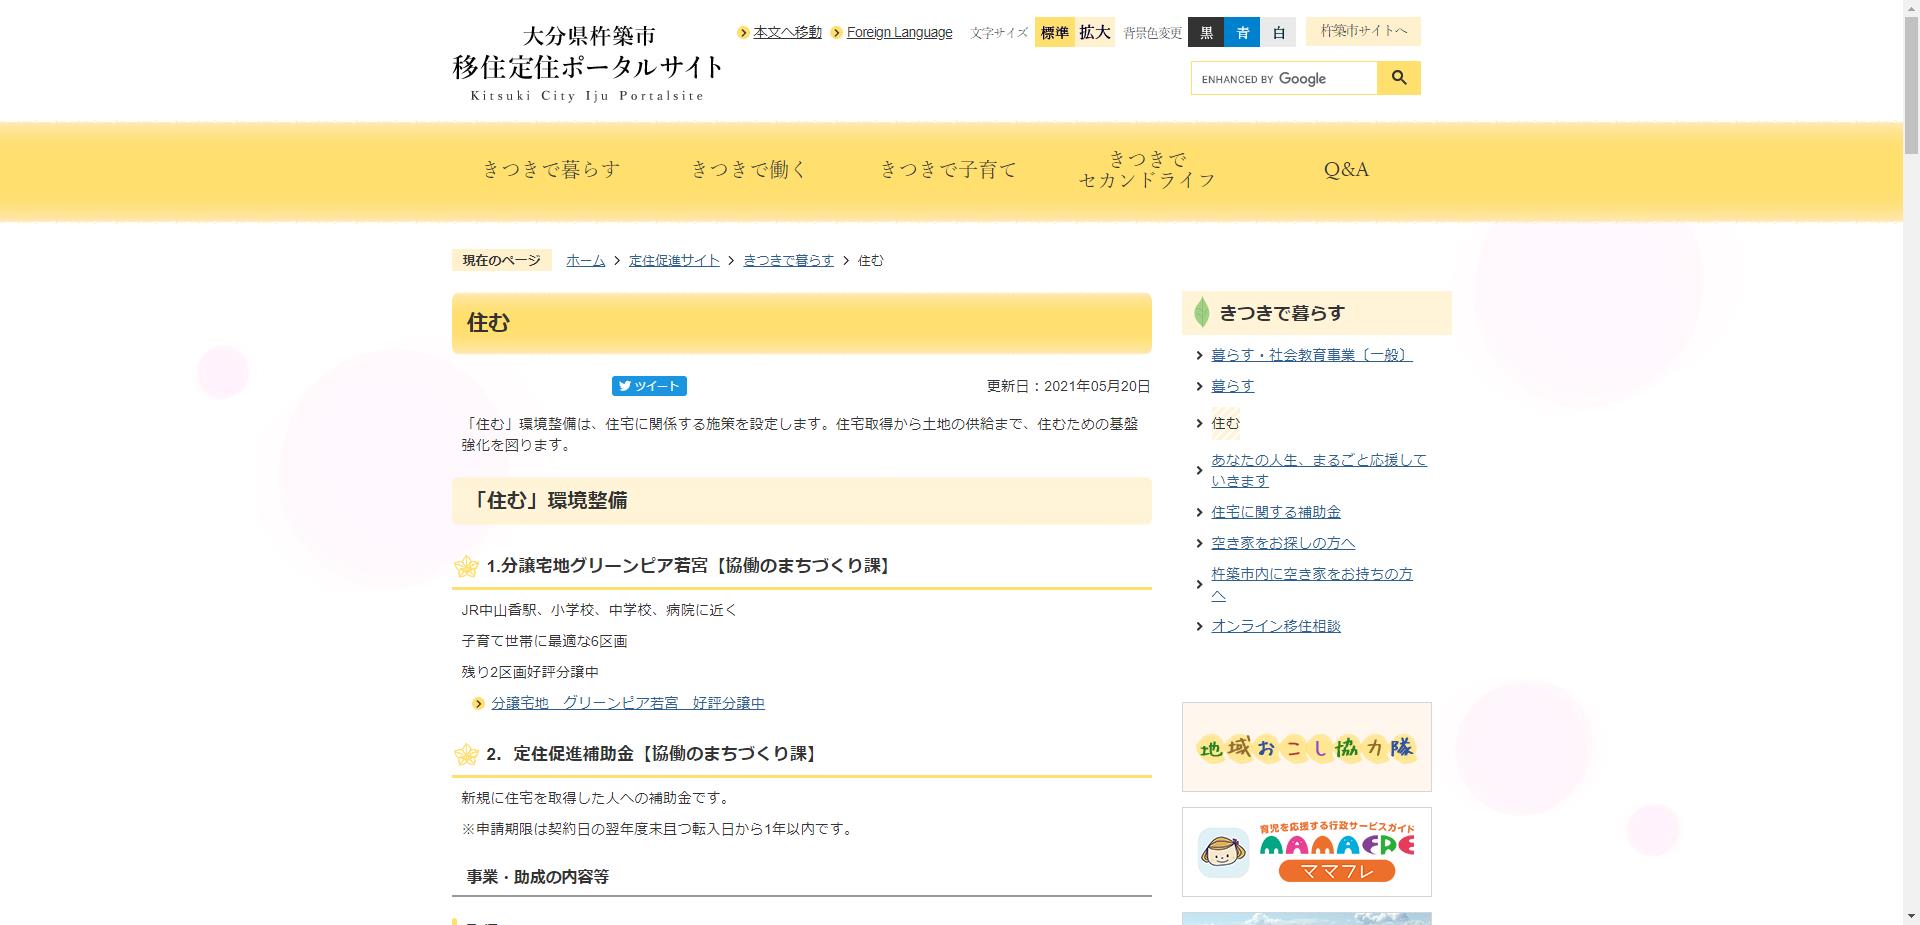The image size is (1920, 925).
Task: Select the 青 background color swatch
Action: (x=1242, y=32)
